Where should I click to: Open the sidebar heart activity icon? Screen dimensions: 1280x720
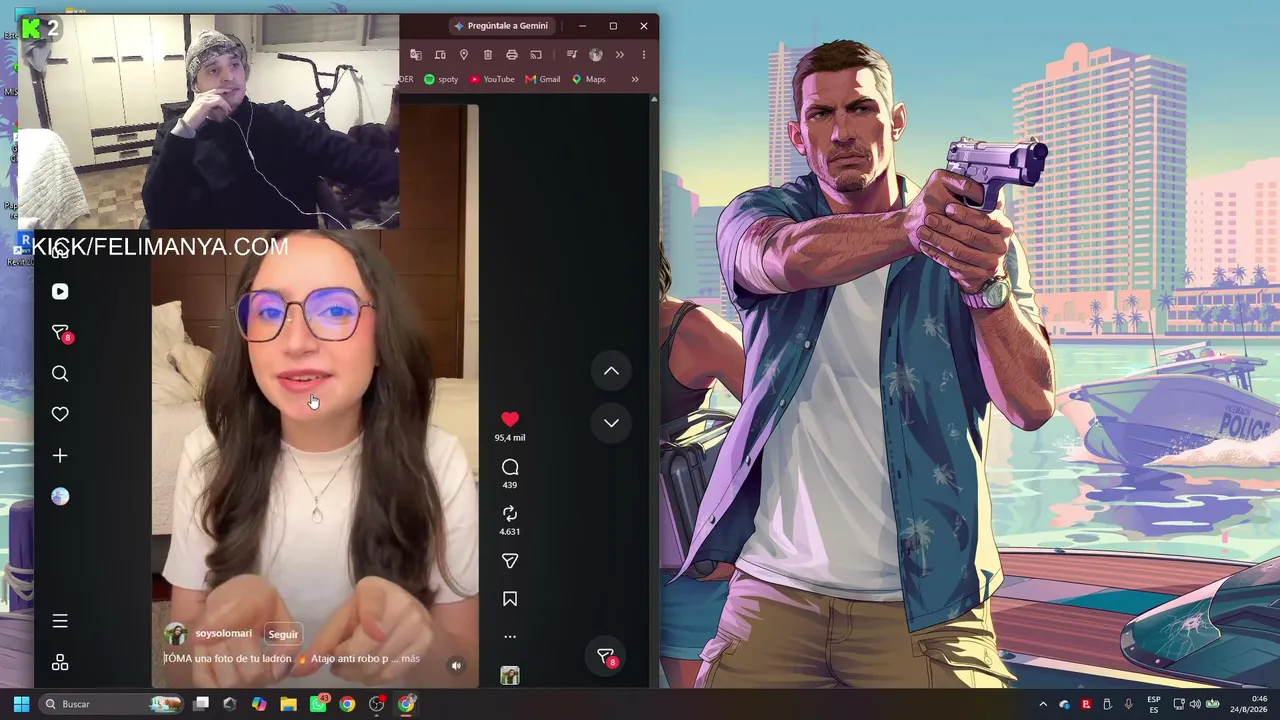[60, 414]
